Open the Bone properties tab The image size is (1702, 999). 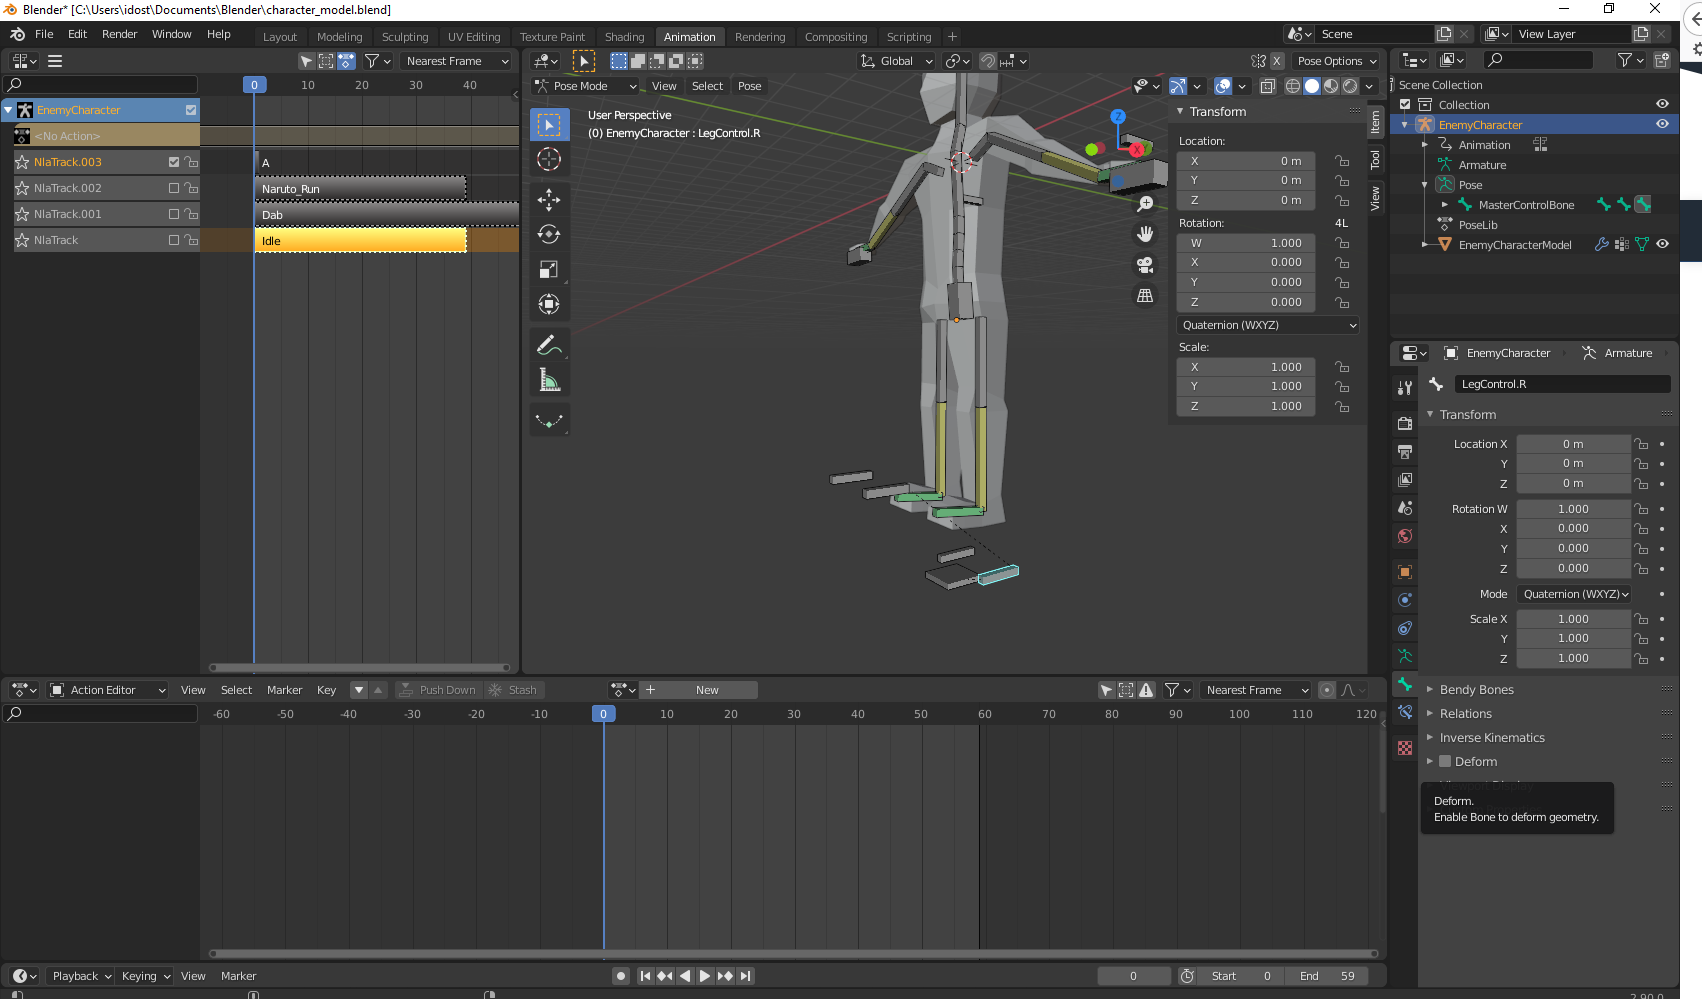coord(1405,685)
